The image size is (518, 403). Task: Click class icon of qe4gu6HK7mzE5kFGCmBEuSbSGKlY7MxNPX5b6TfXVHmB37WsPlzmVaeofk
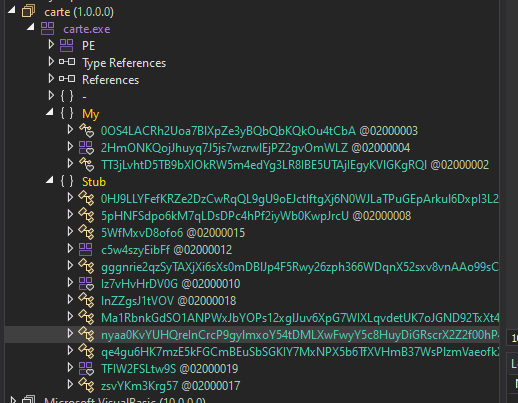pyautogui.click(x=86, y=351)
